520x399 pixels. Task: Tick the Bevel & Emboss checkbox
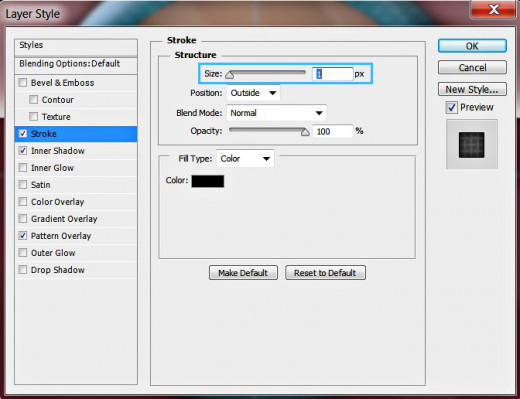(x=23, y=82)
